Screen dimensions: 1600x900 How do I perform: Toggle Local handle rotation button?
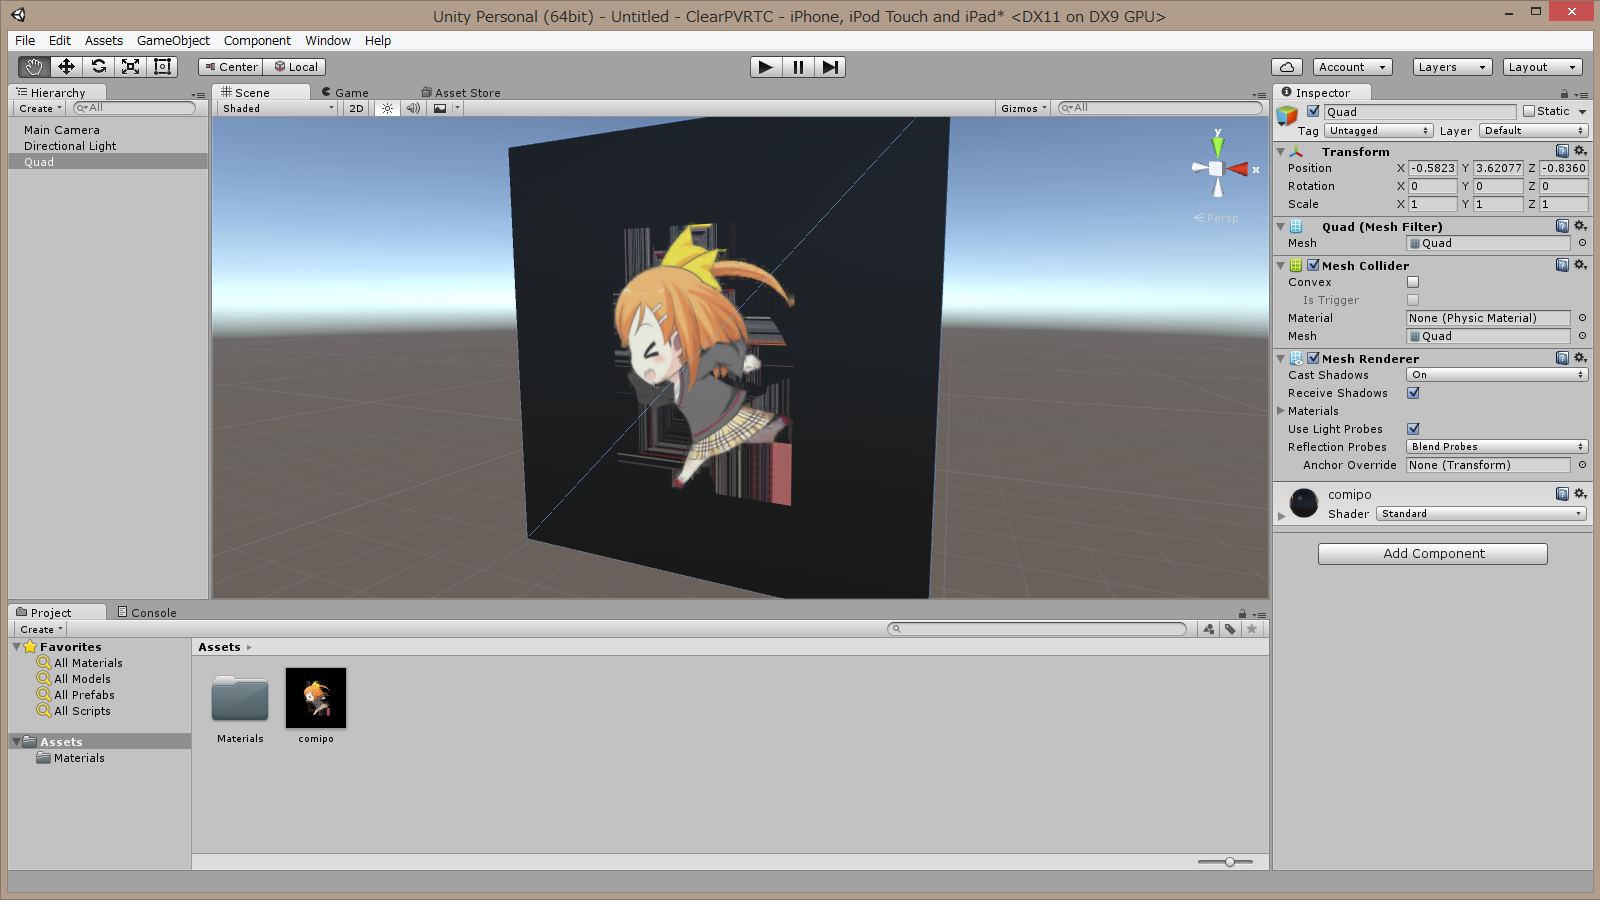(x=296, y=67)
